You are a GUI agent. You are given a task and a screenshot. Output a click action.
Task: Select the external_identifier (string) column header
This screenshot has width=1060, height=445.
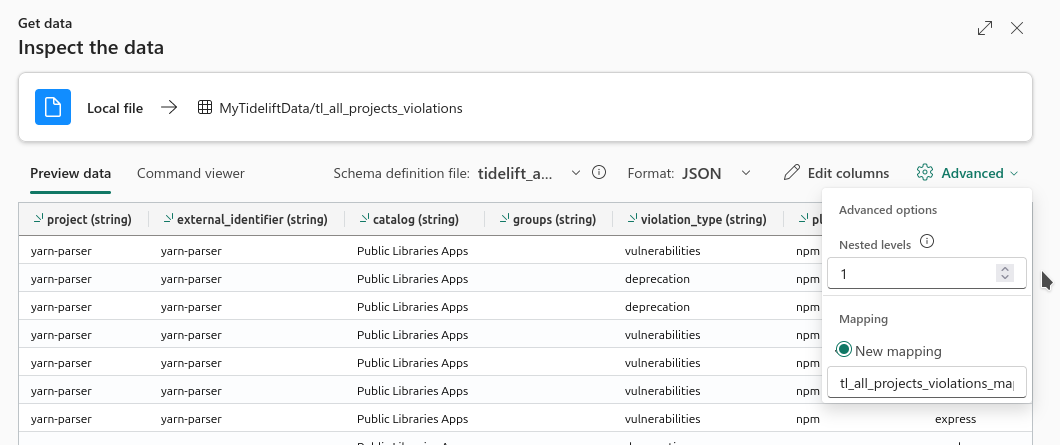tap(246, 219)
